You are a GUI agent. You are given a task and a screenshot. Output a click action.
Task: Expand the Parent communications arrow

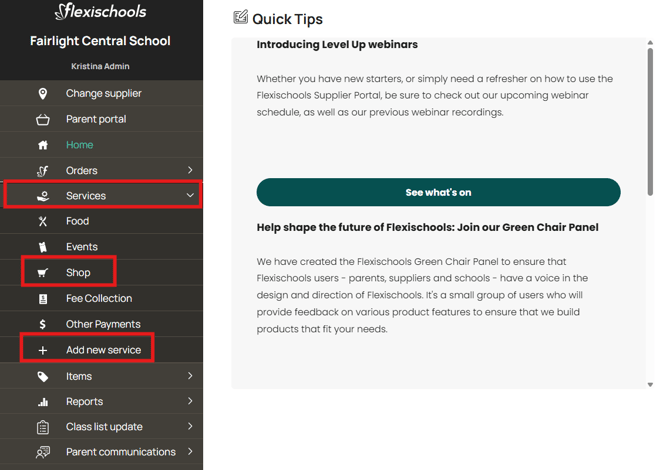click(x=190, y=452)
